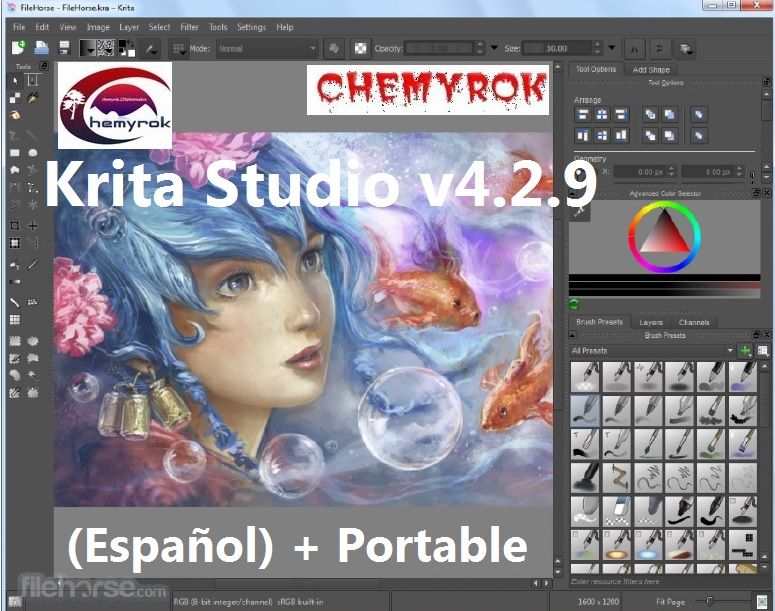Save the document using the toolbar icon
775x611 pixels.
click(x=64, y=47)
